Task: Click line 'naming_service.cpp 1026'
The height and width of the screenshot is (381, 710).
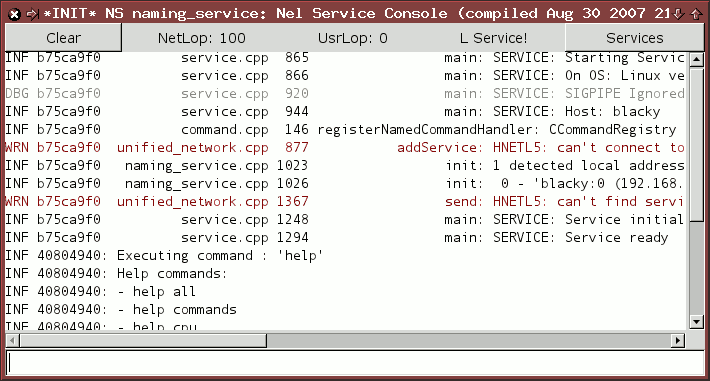Action: (x=345, y=183)
